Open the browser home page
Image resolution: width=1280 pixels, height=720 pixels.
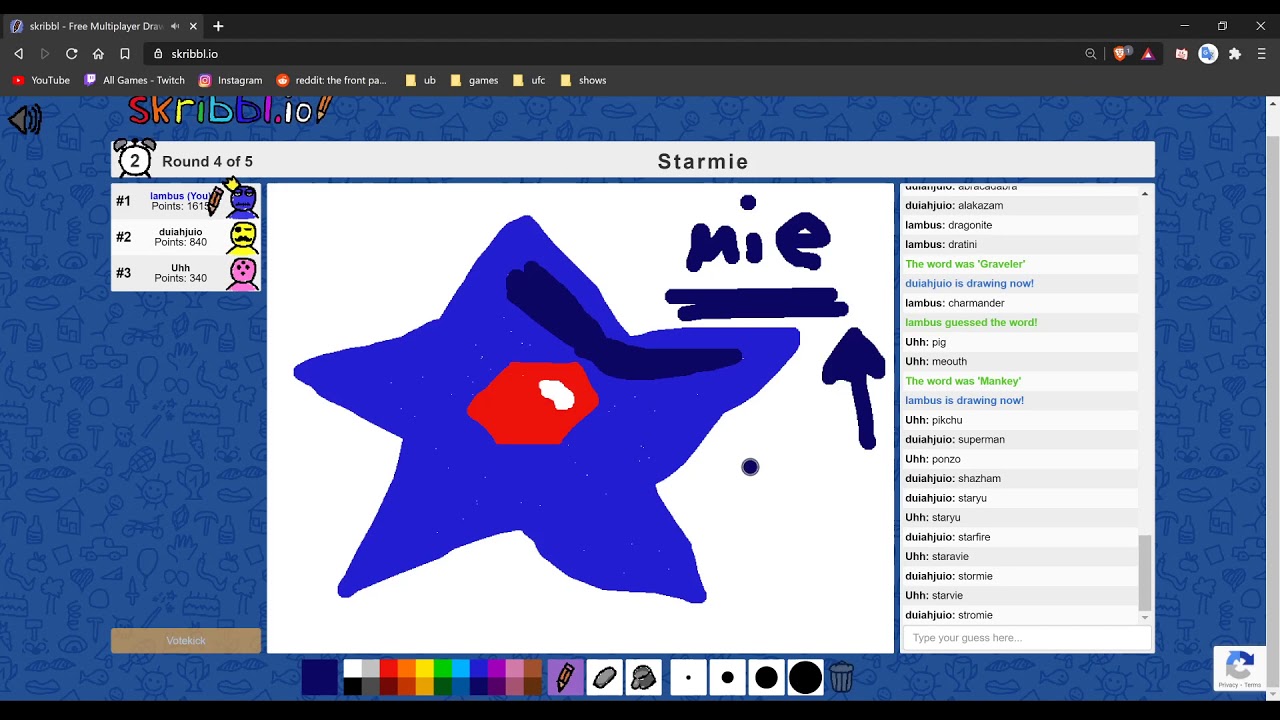pos(98,54)
